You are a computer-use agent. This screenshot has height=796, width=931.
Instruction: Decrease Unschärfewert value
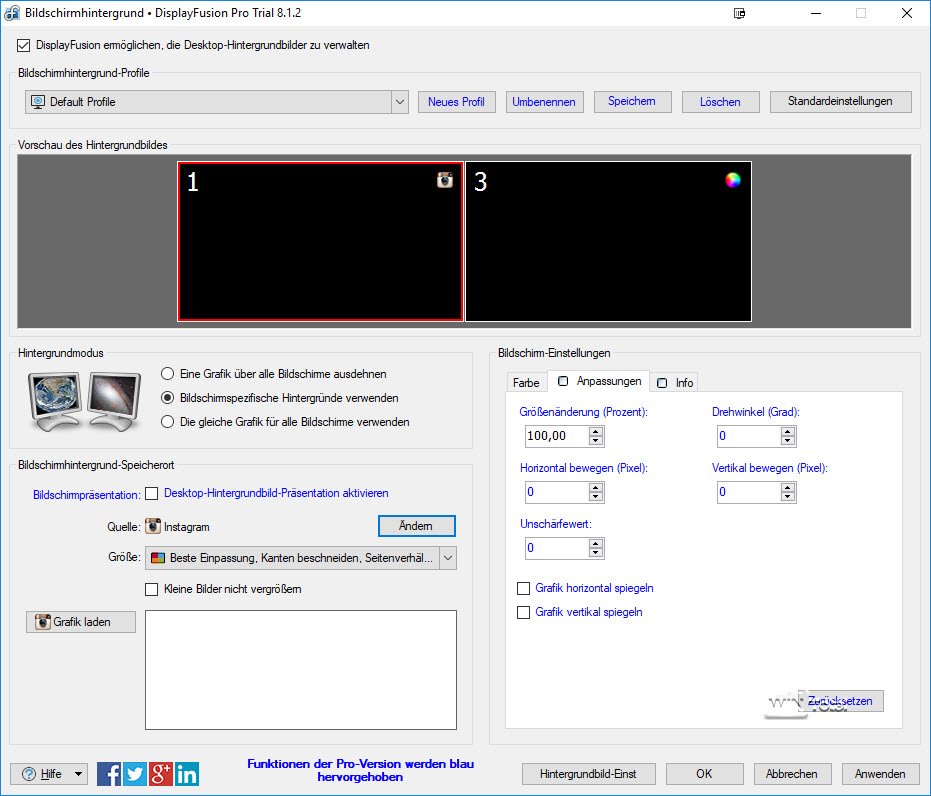[x=596, y=553]
